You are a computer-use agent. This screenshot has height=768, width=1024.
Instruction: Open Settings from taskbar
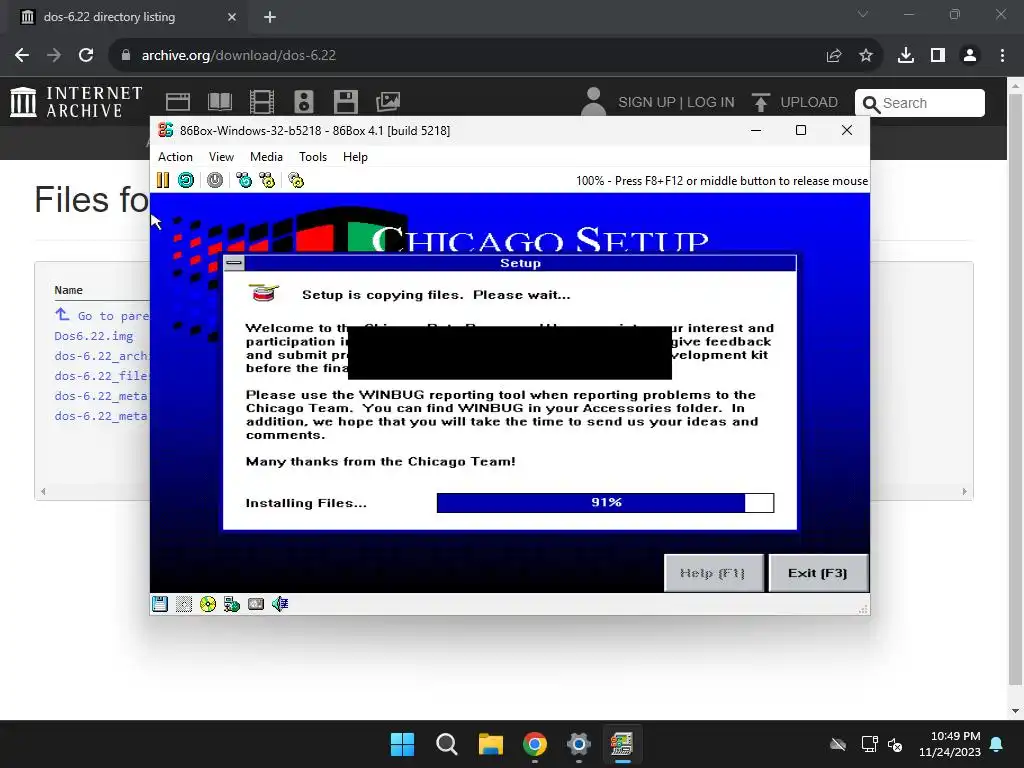[579, 744]
